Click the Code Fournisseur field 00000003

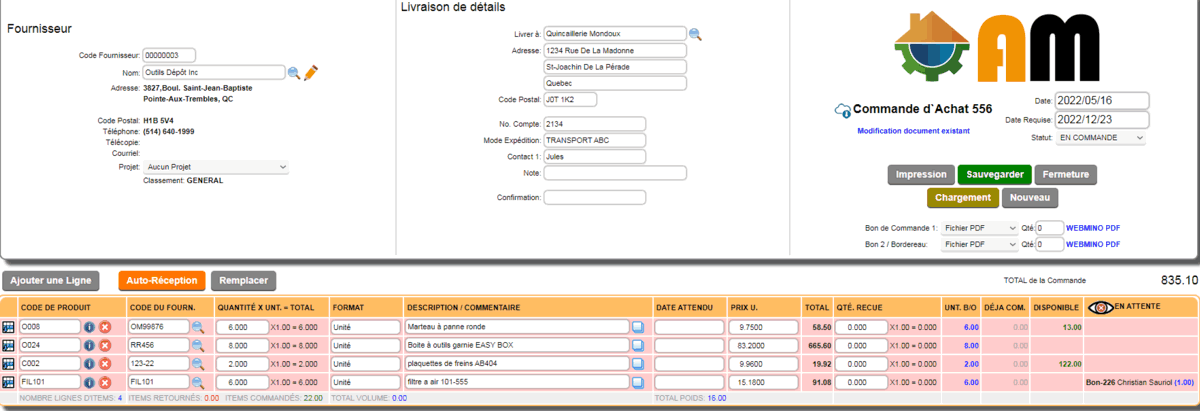point(168,55)
